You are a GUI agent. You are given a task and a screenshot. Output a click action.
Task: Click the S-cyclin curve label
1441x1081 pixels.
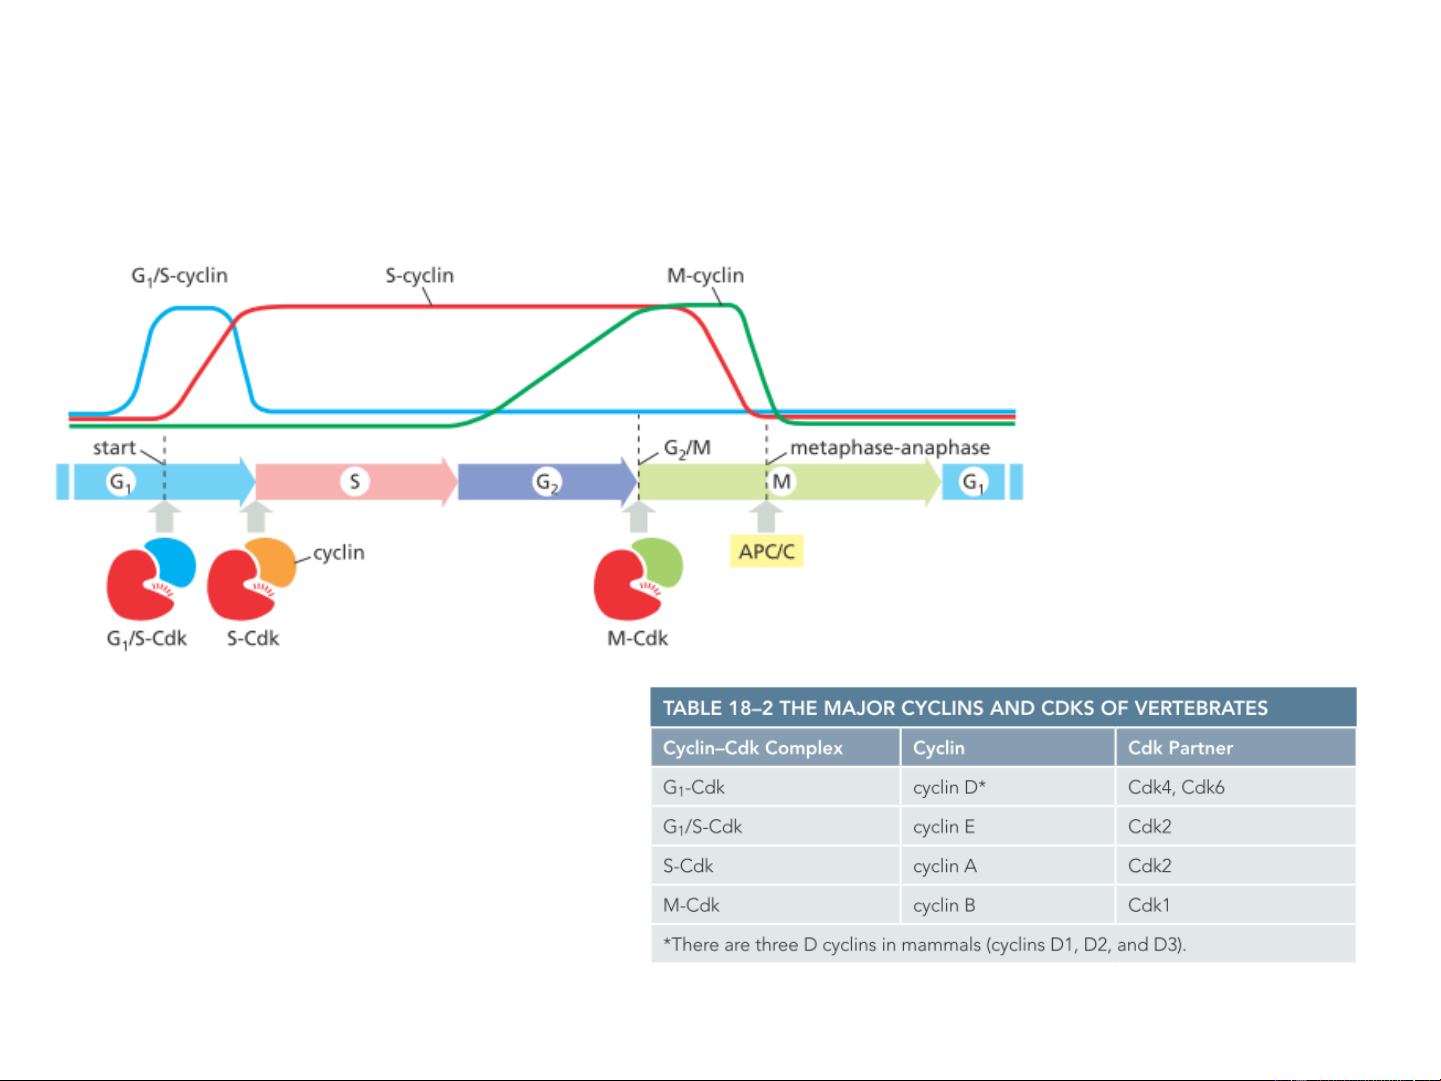[419, 276]
